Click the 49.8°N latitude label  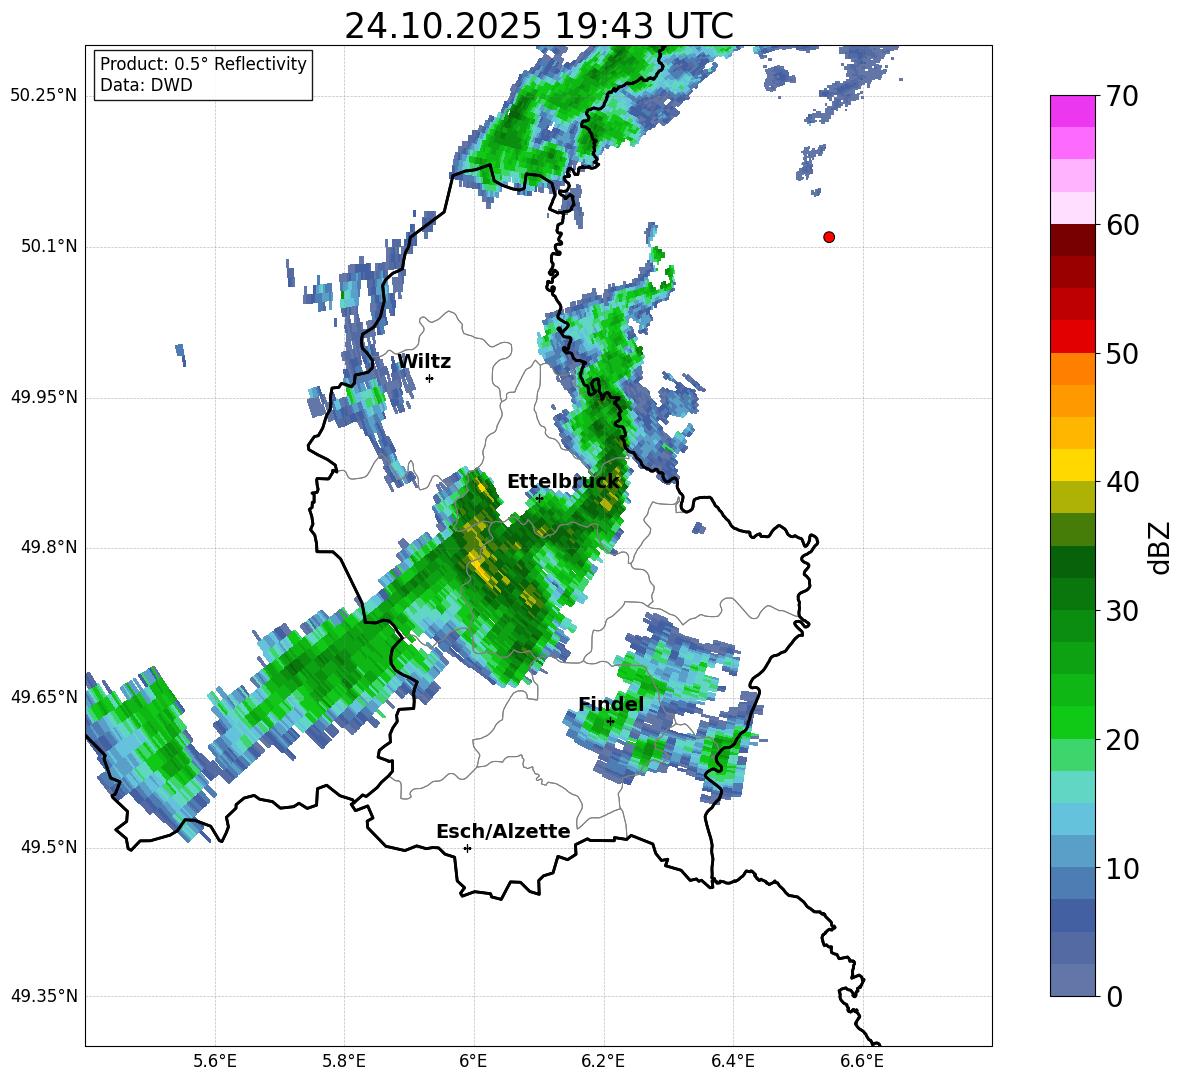(49, 547)
